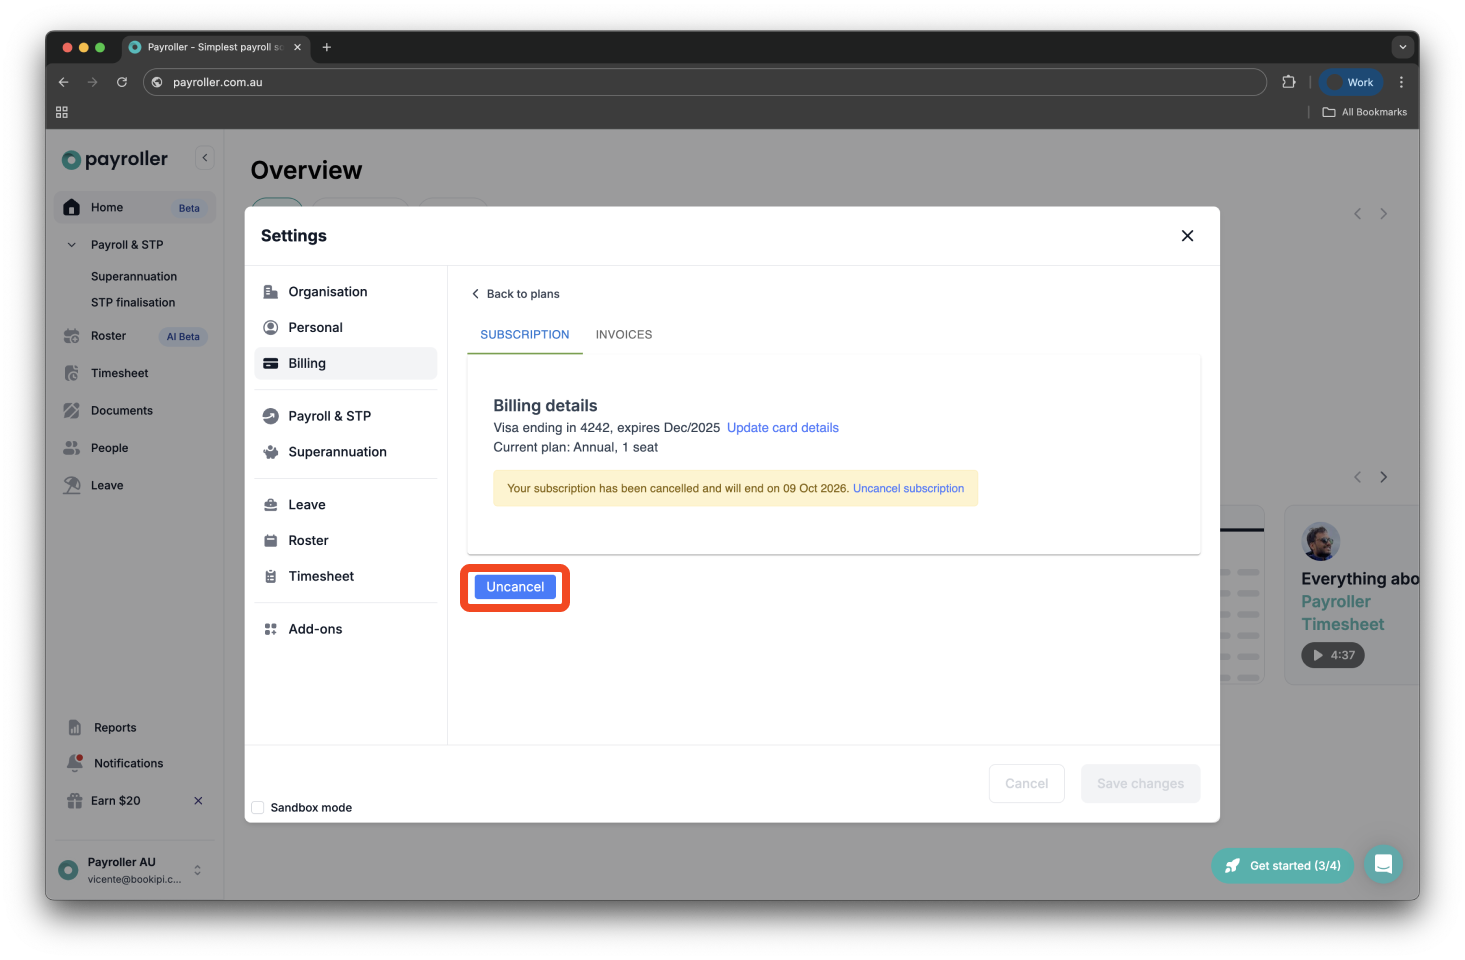Open Add-ons settings section

click(346, 629)
